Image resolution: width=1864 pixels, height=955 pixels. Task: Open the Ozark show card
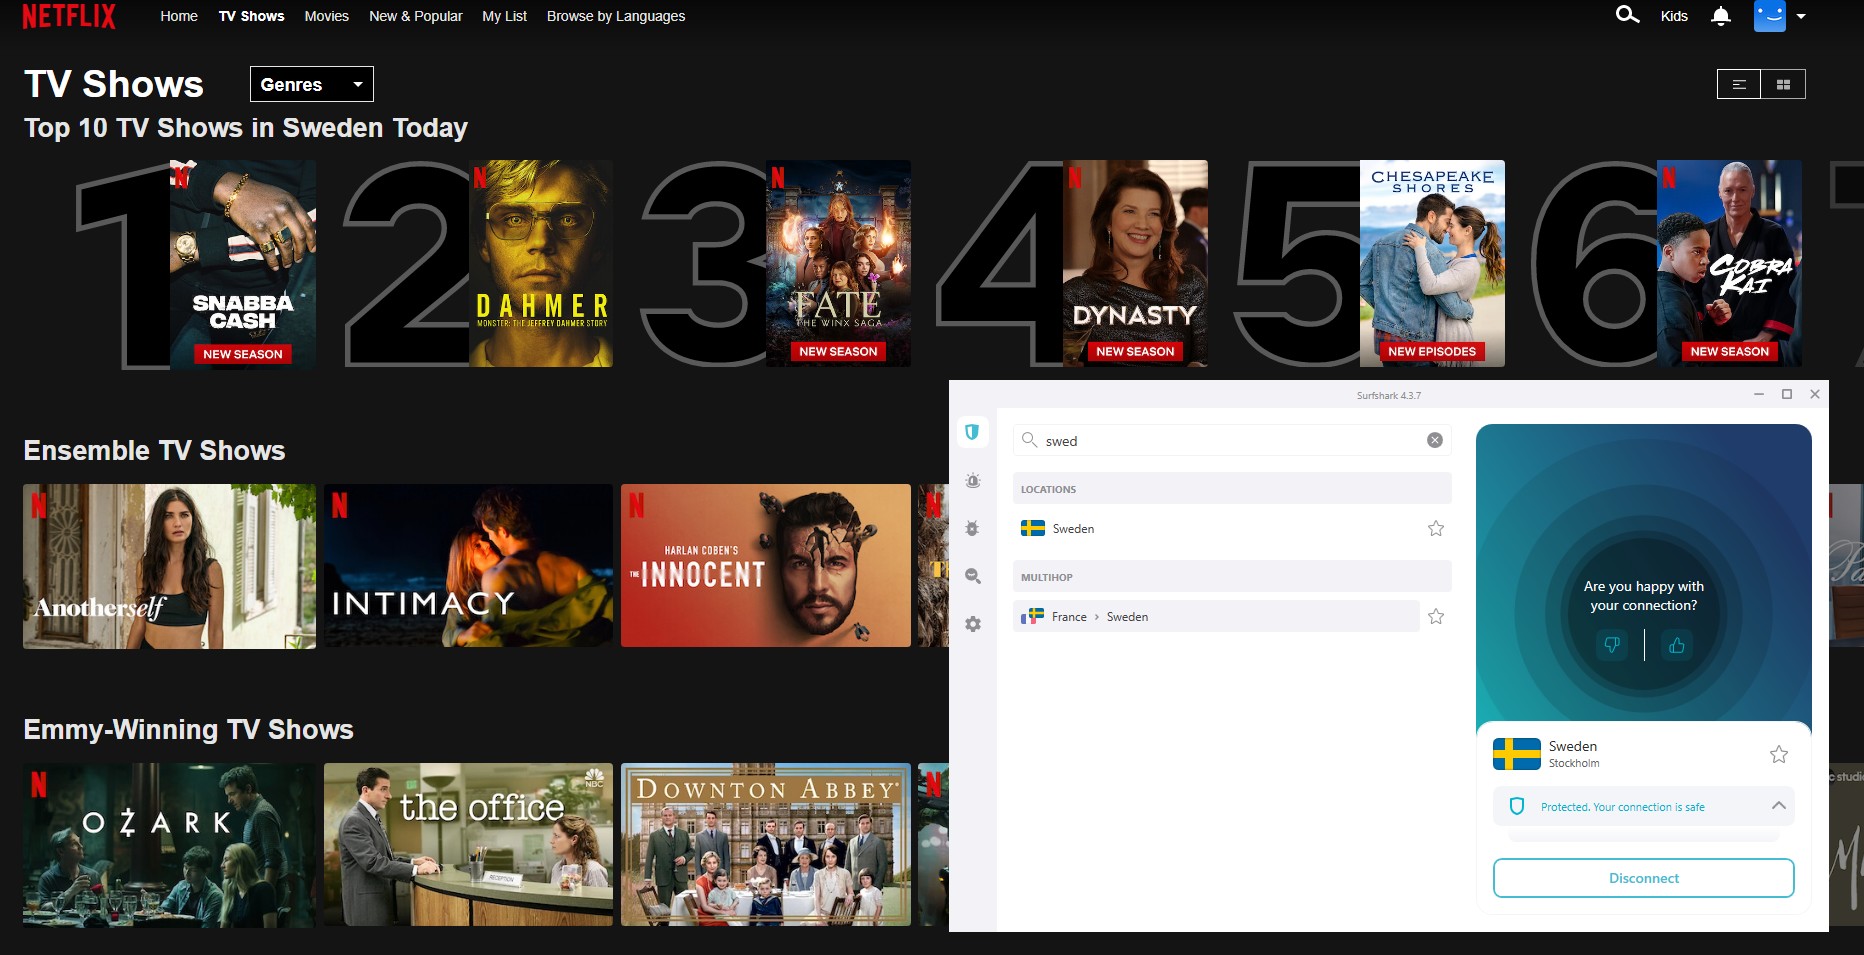coord(169,845)
